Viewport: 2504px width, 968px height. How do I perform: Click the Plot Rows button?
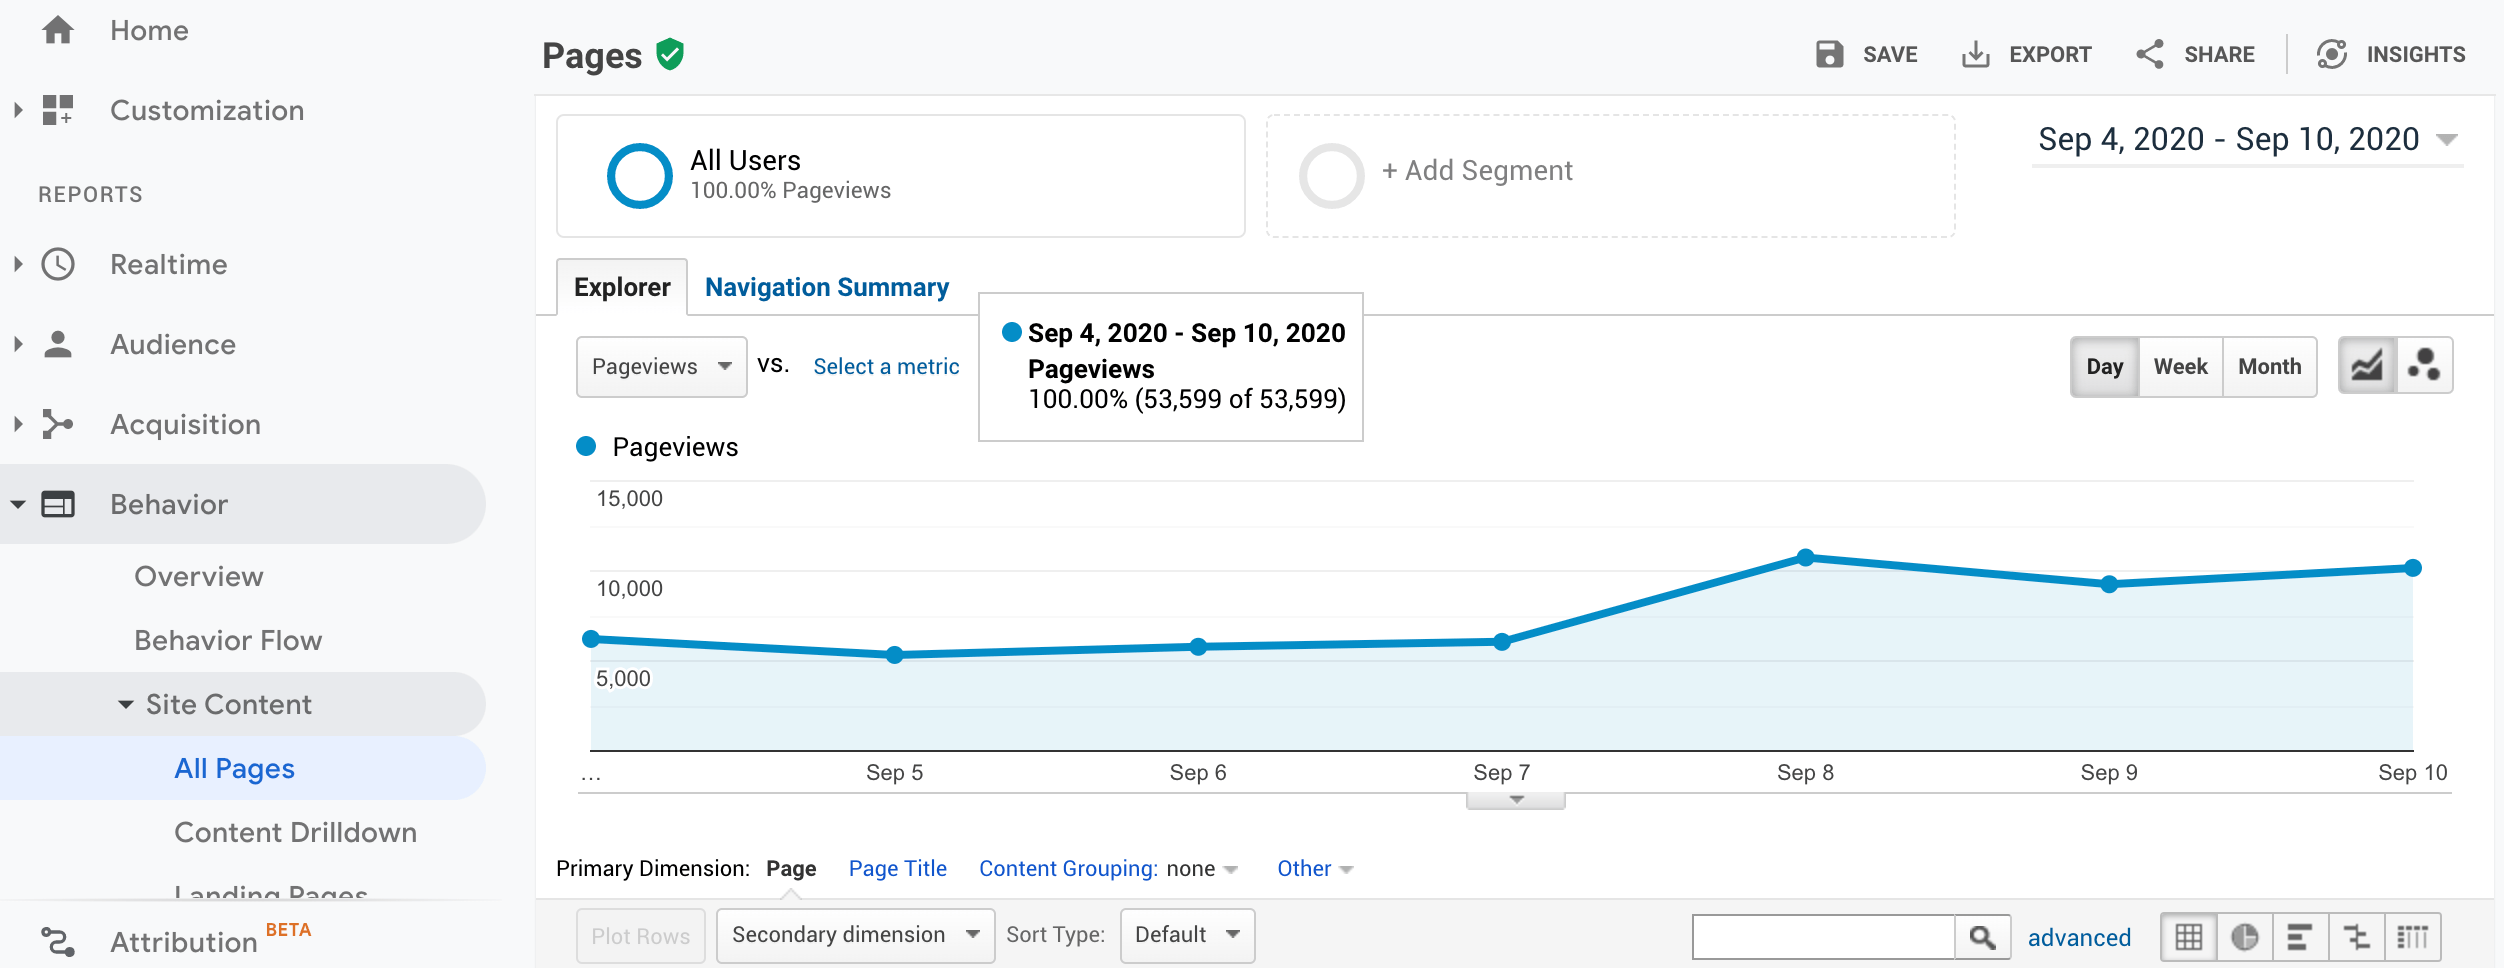pyautogui.click(x=641, y=936)
